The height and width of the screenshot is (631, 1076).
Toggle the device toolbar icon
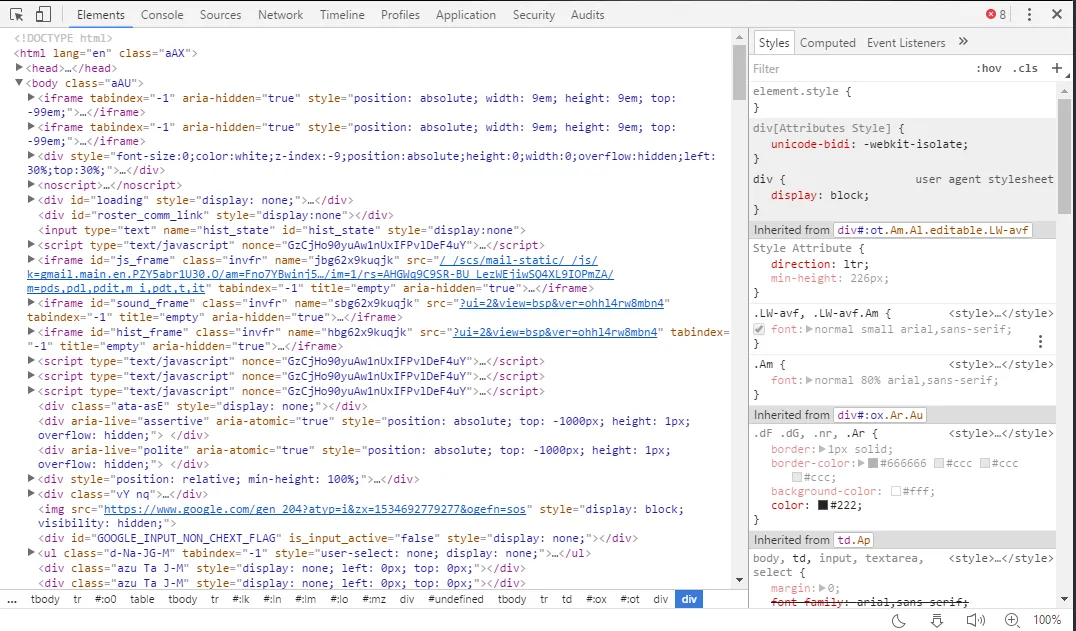43,14
